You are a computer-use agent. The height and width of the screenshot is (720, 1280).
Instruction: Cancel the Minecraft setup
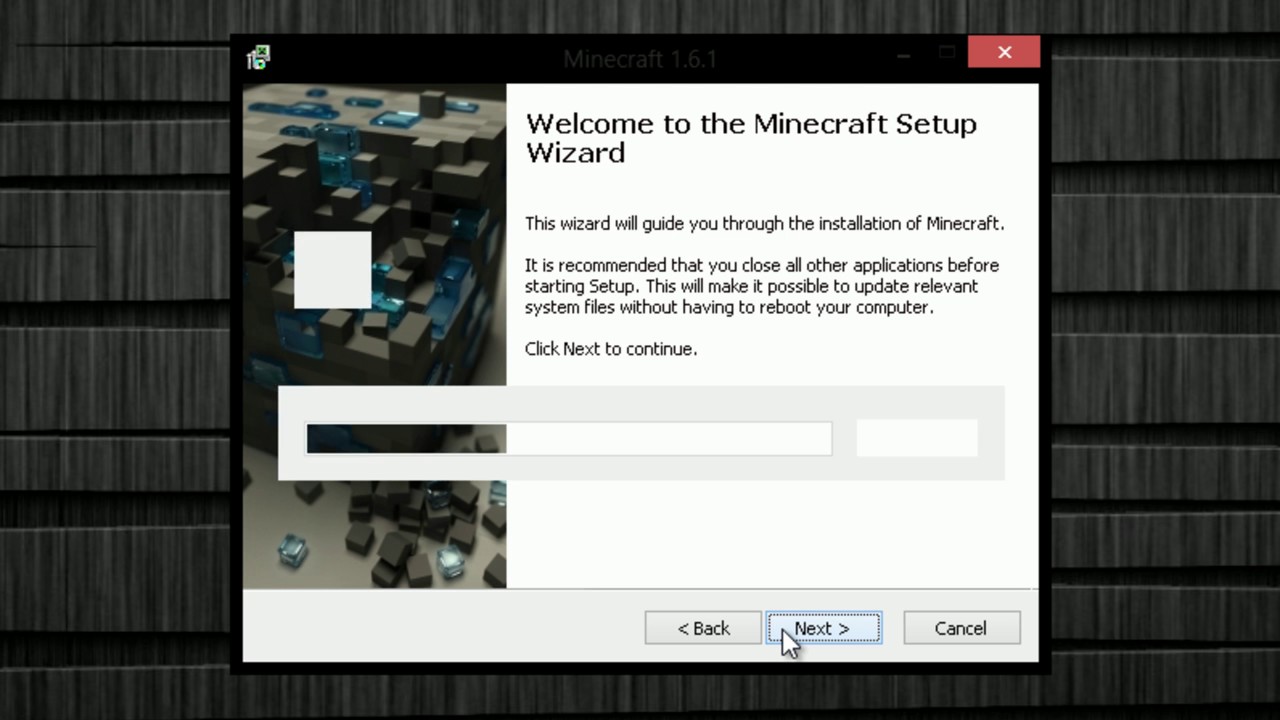[961, 628]
